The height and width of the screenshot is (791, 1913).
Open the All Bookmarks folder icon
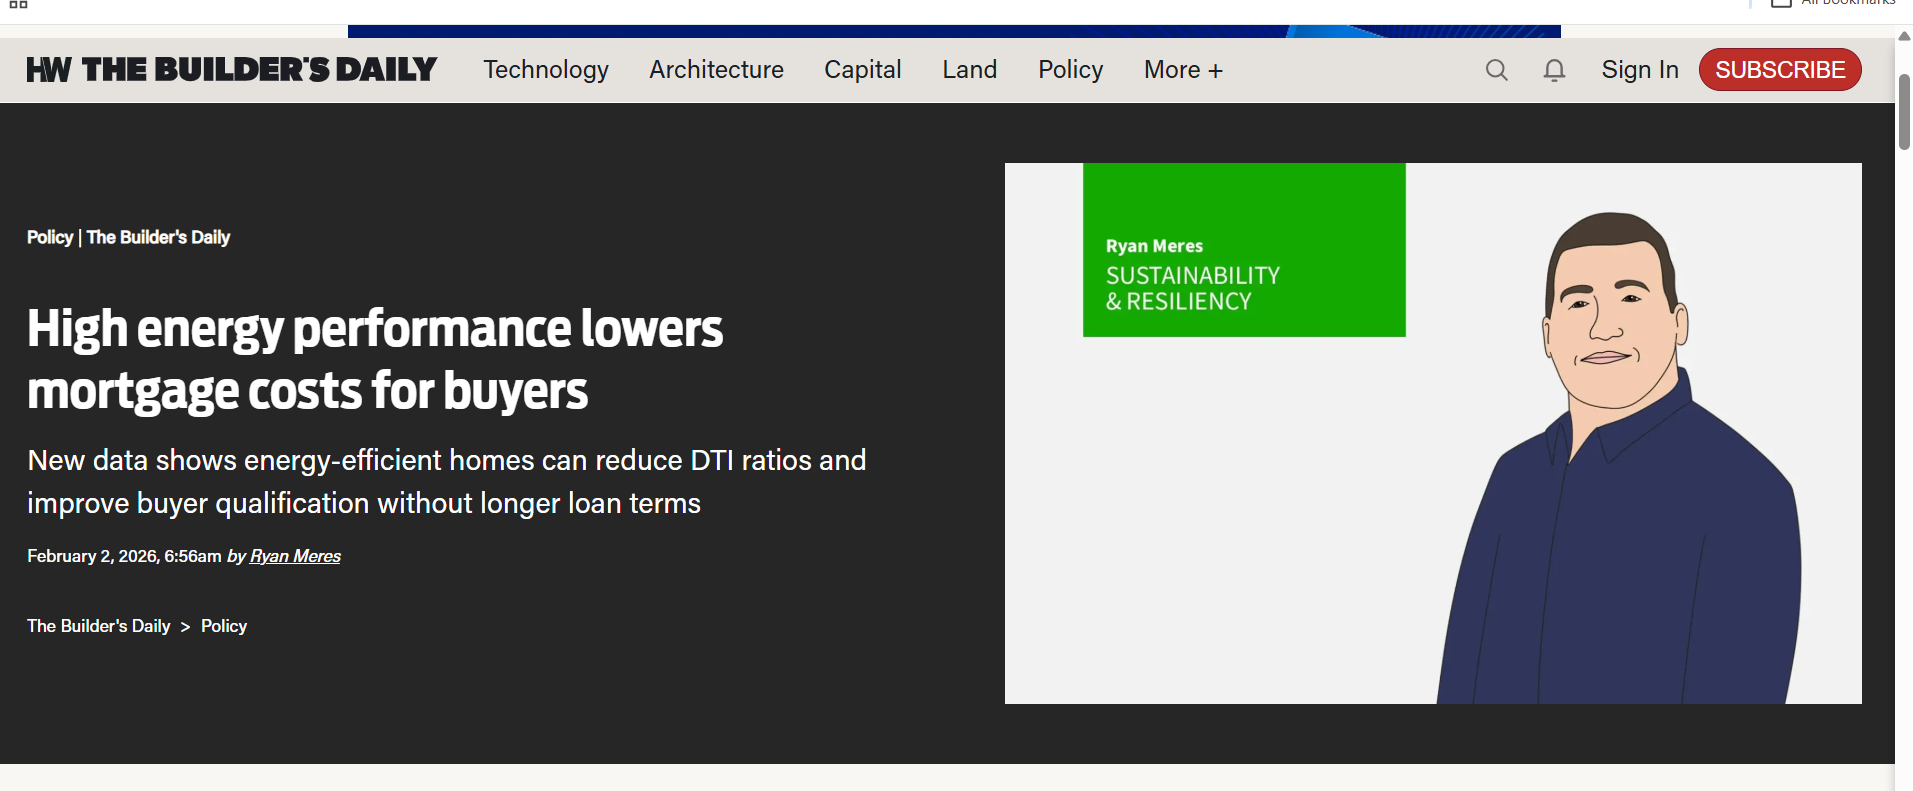pyautogui.click(x=1781, y=3)
